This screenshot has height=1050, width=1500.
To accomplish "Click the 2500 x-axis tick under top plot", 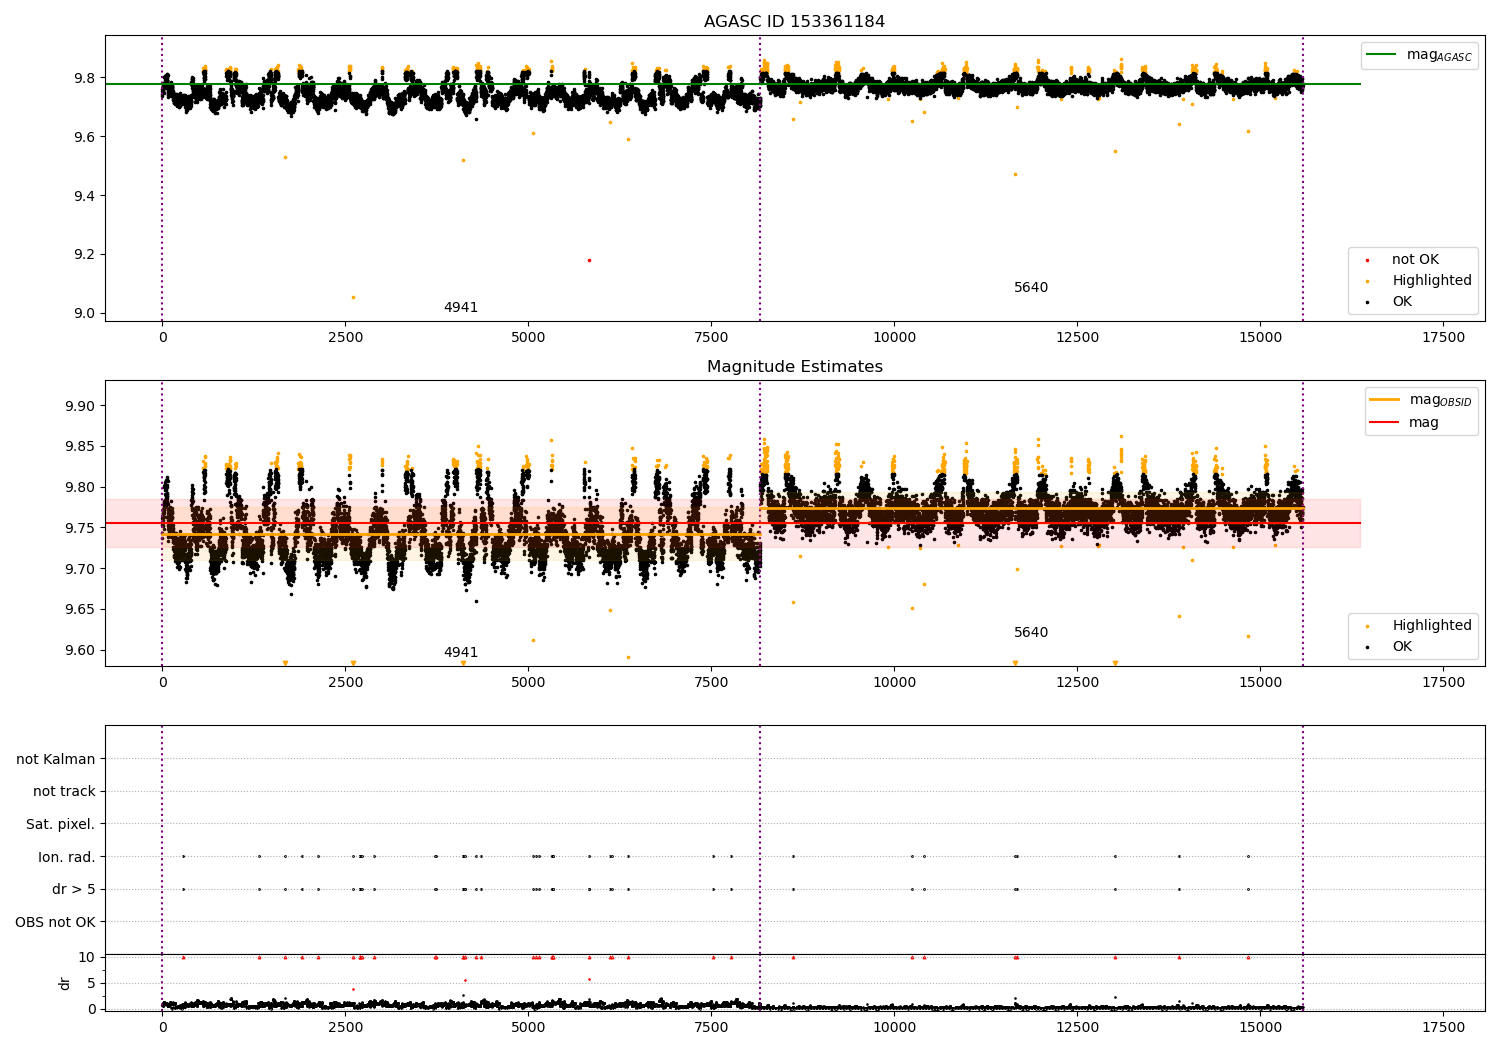I will [345, 338].
